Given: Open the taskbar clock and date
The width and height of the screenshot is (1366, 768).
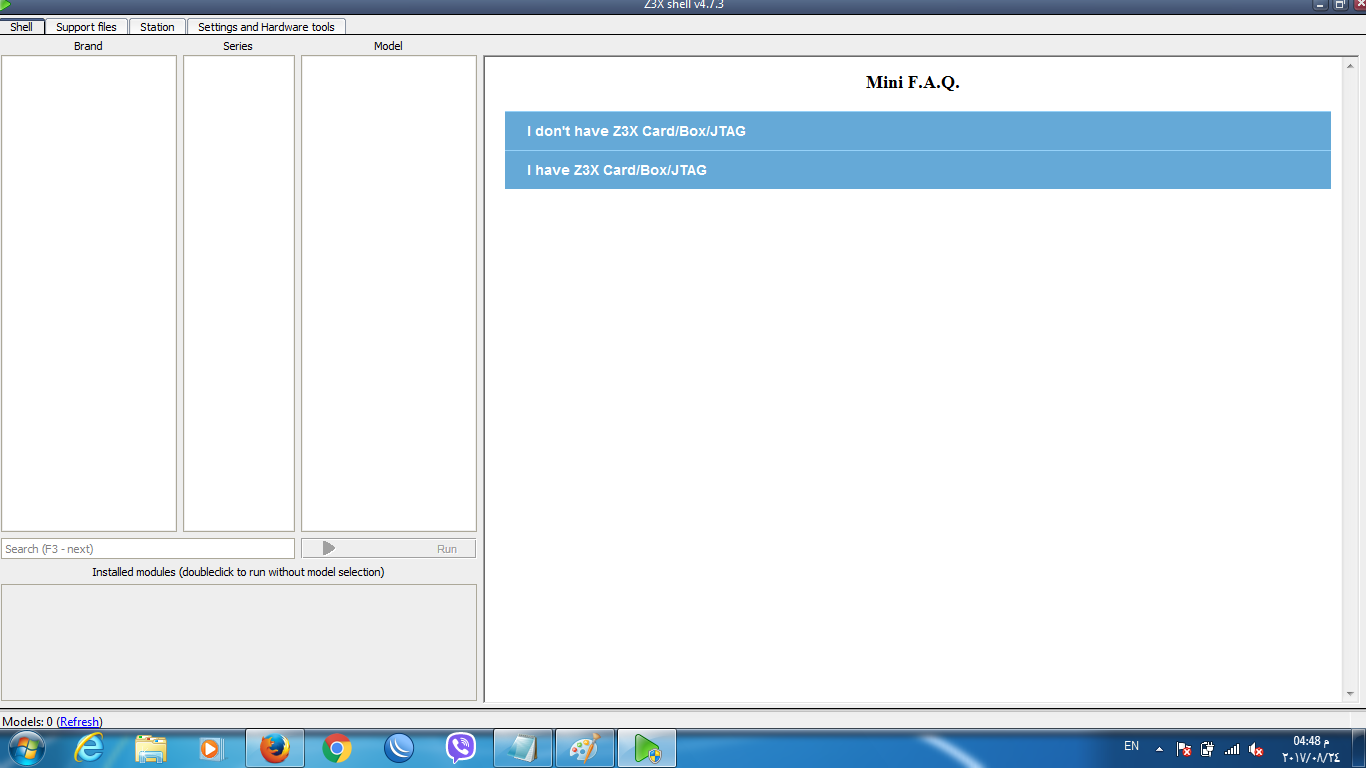Looking at the screenshot, I should click(x=1311, y=749).
